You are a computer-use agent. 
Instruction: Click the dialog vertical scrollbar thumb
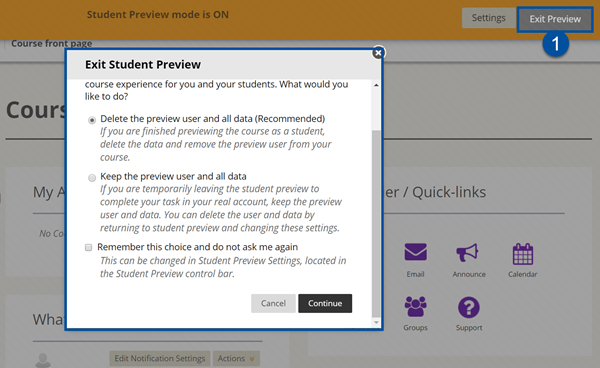(376, 223)
